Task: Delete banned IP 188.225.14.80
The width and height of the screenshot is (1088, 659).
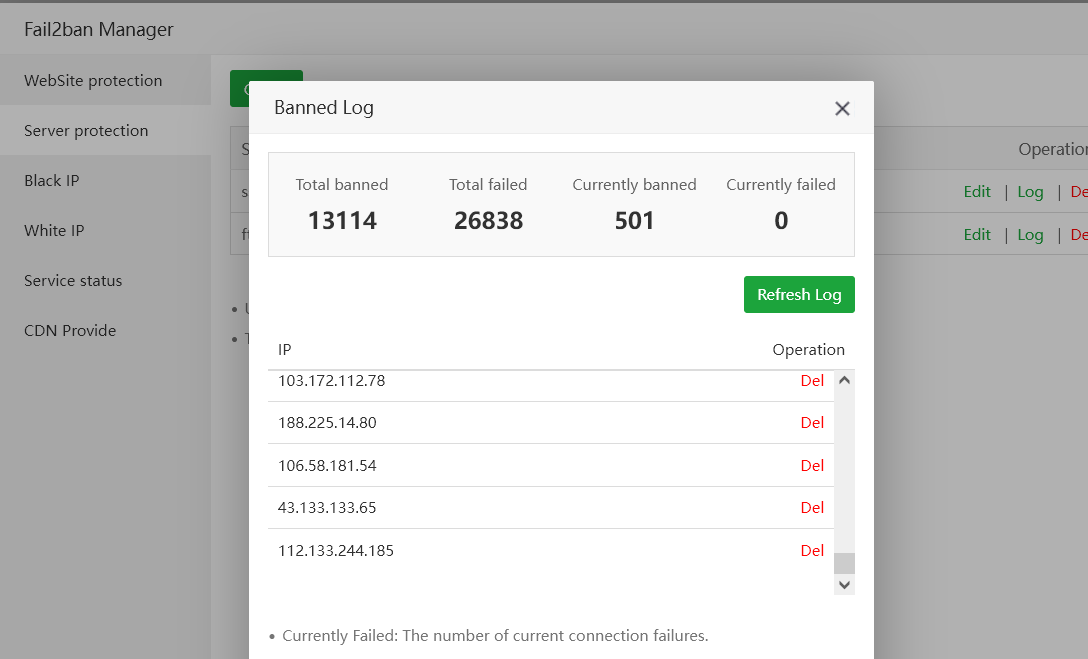Action: point(812,423)
